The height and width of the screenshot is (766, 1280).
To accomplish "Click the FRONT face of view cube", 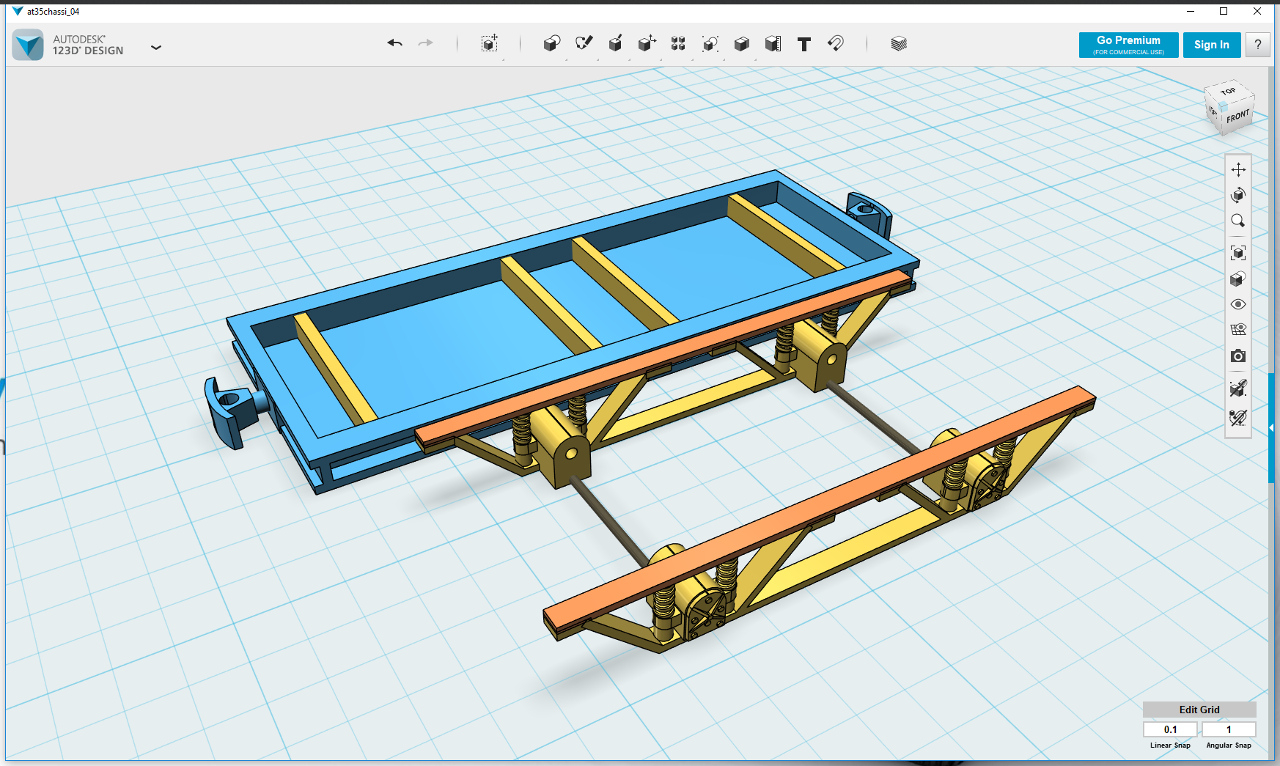I will pyautogui.click(x=1237, y=117).
